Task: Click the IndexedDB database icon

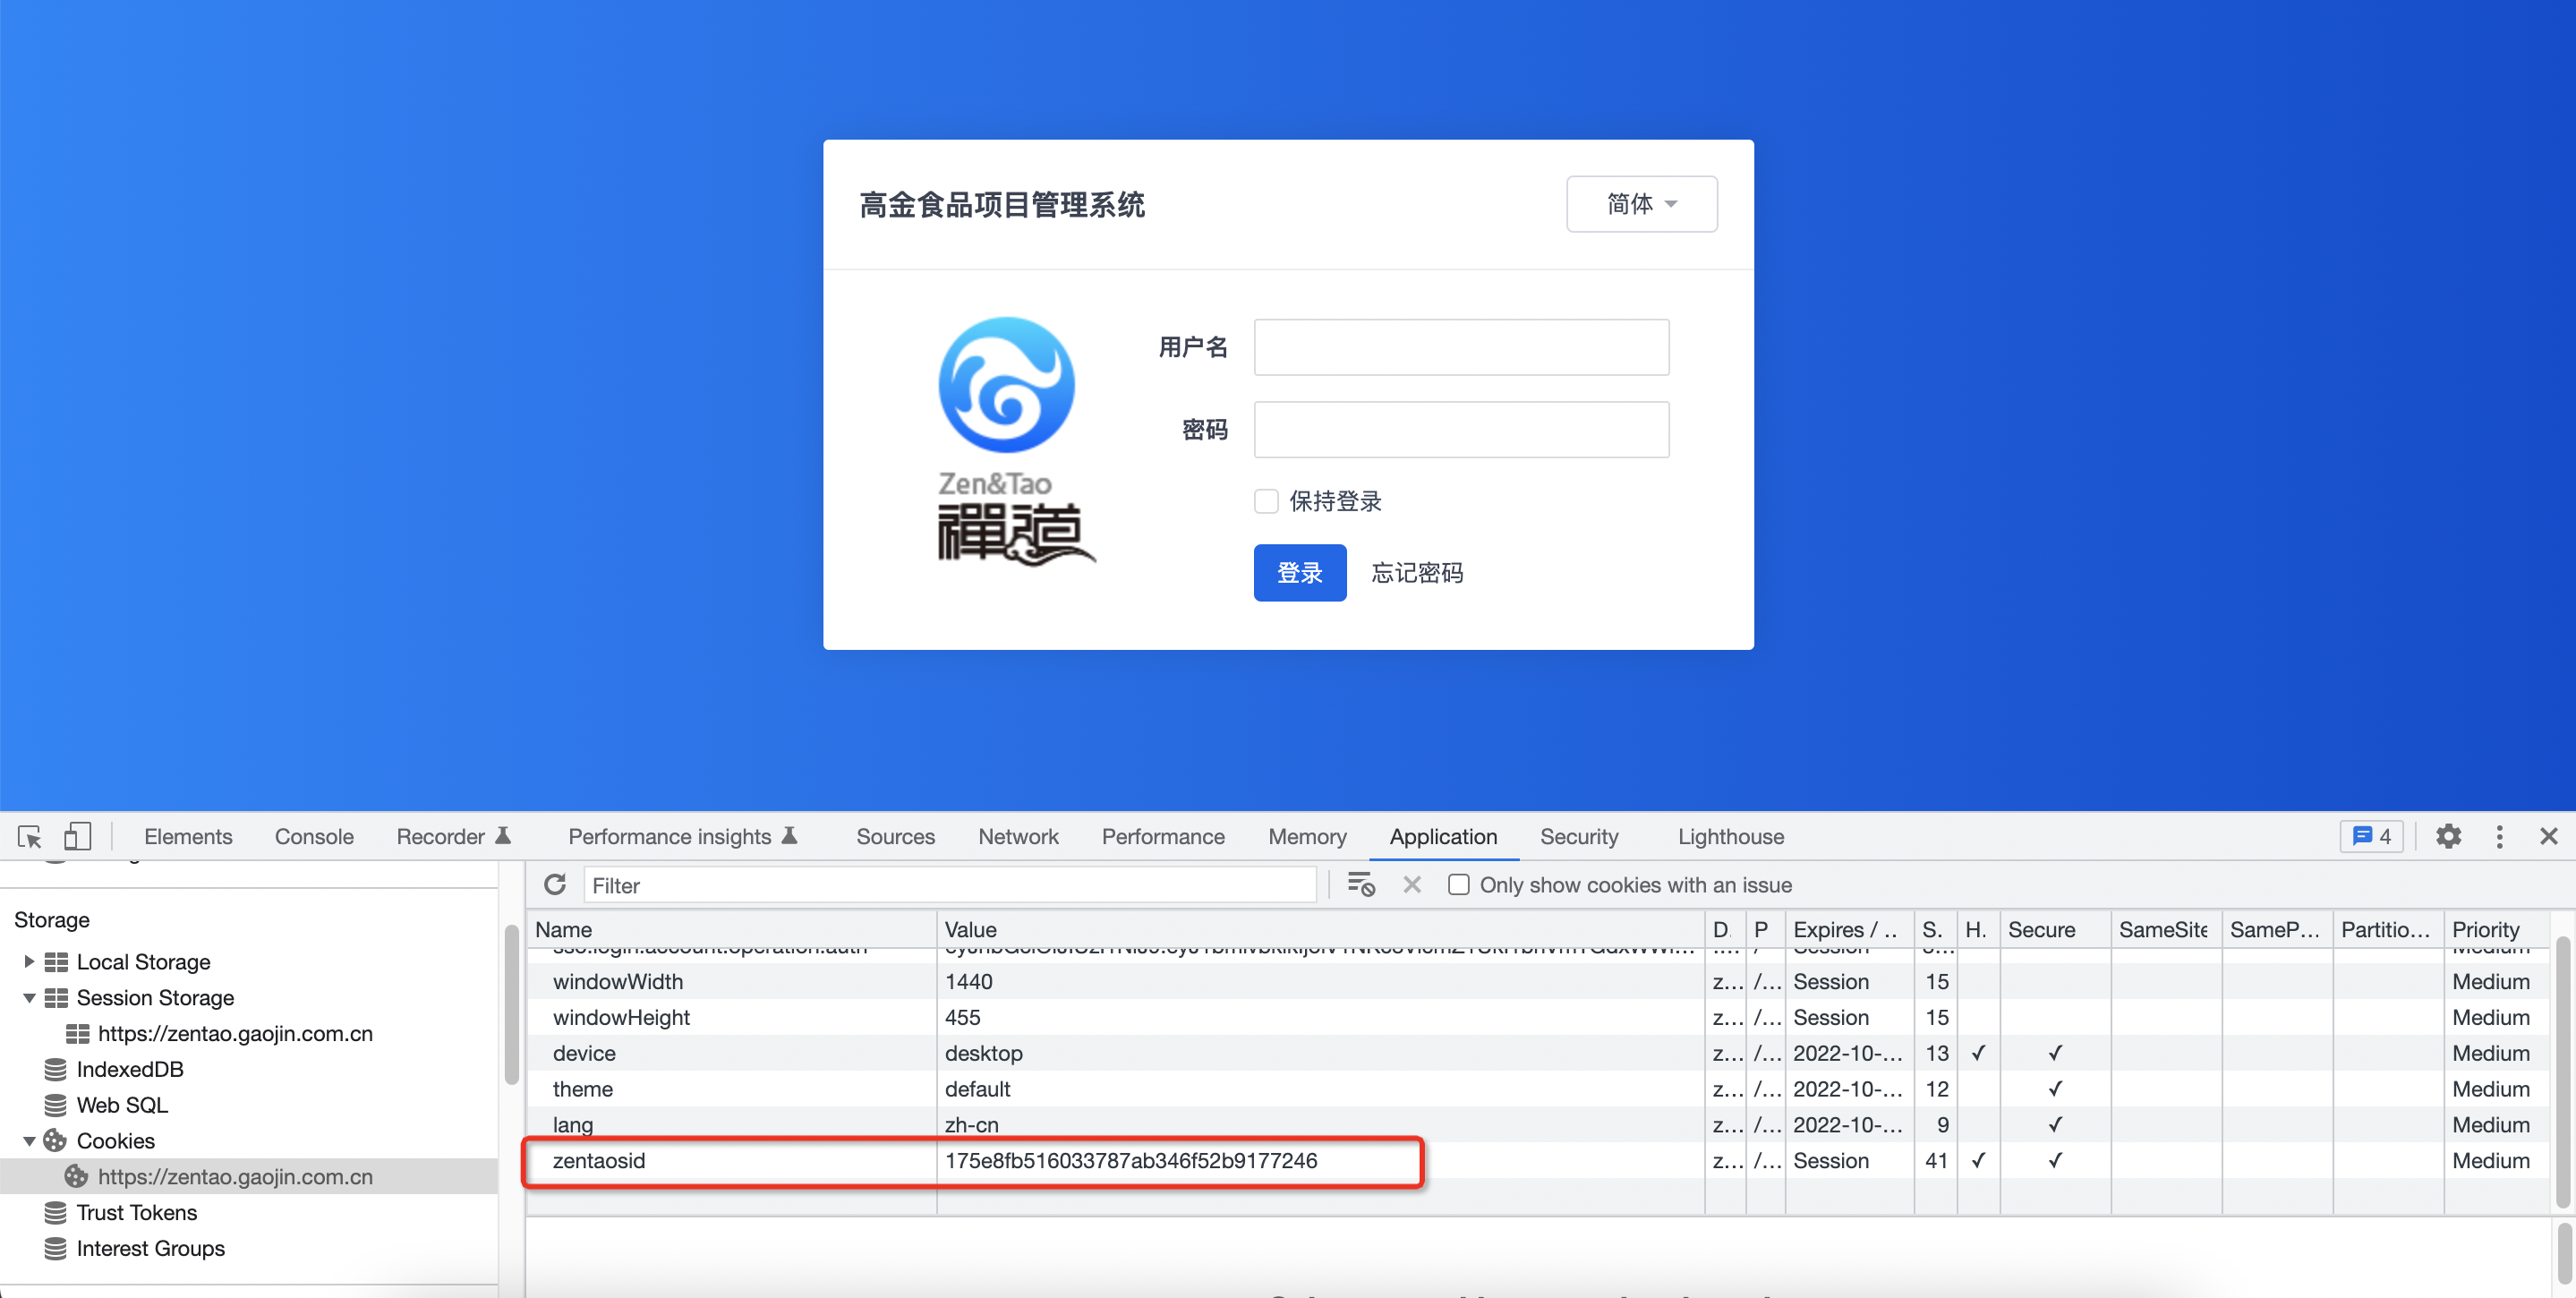Action: coord(56,1069)
